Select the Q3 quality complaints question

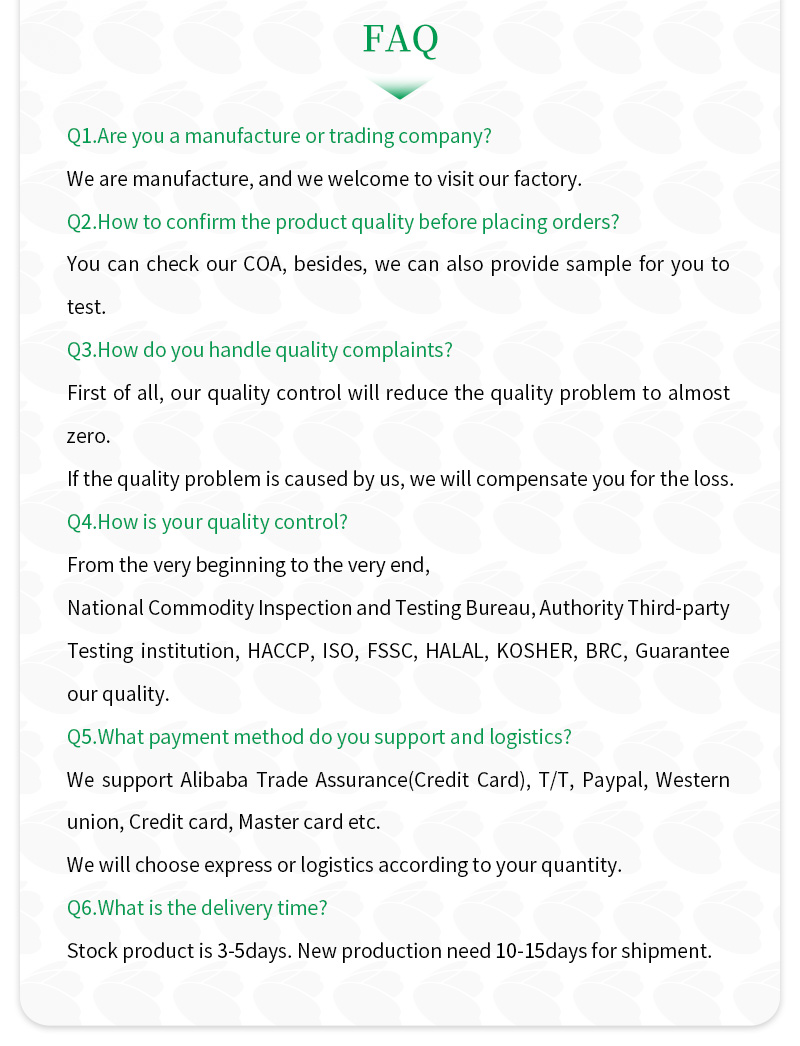pos(259,350)
